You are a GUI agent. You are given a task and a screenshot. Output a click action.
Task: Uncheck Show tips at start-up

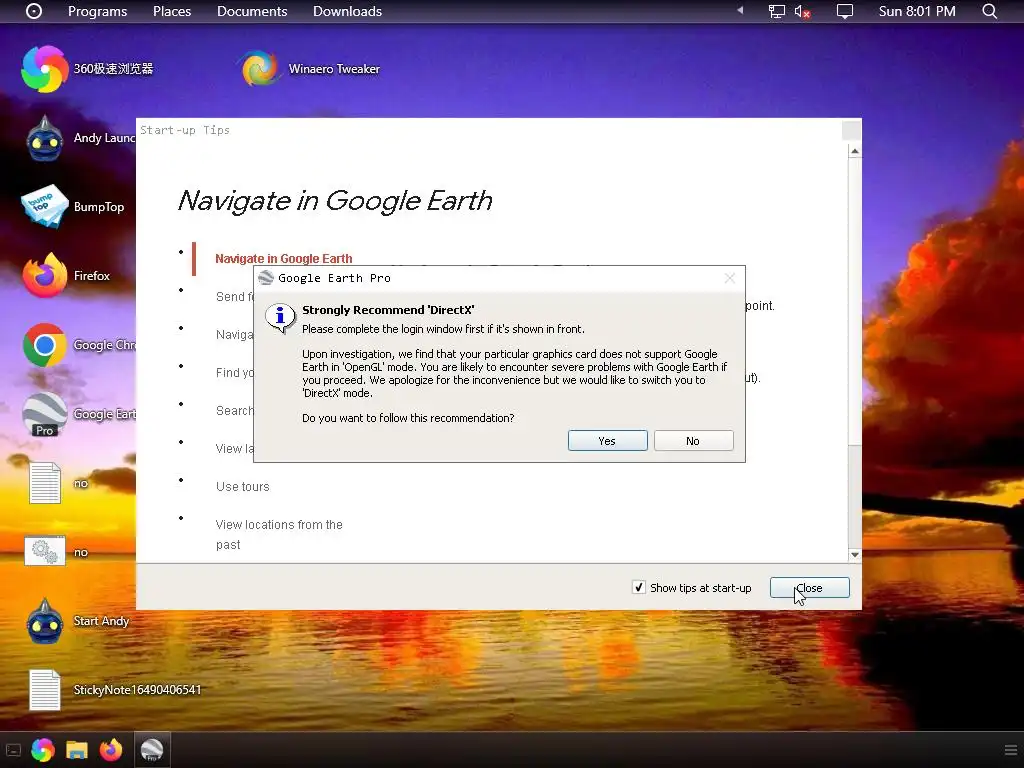pos(639,587)
